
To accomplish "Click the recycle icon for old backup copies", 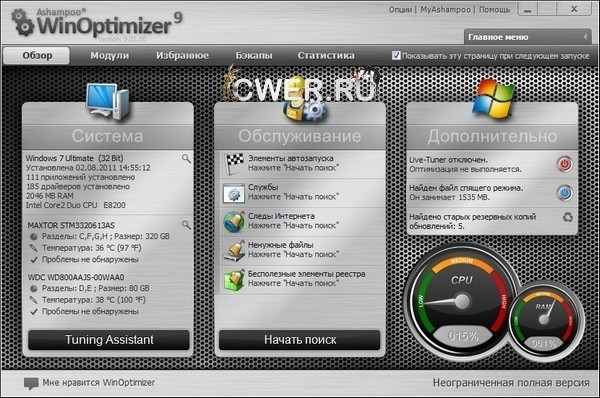I will pyautogui.click(x=568, y=217).
